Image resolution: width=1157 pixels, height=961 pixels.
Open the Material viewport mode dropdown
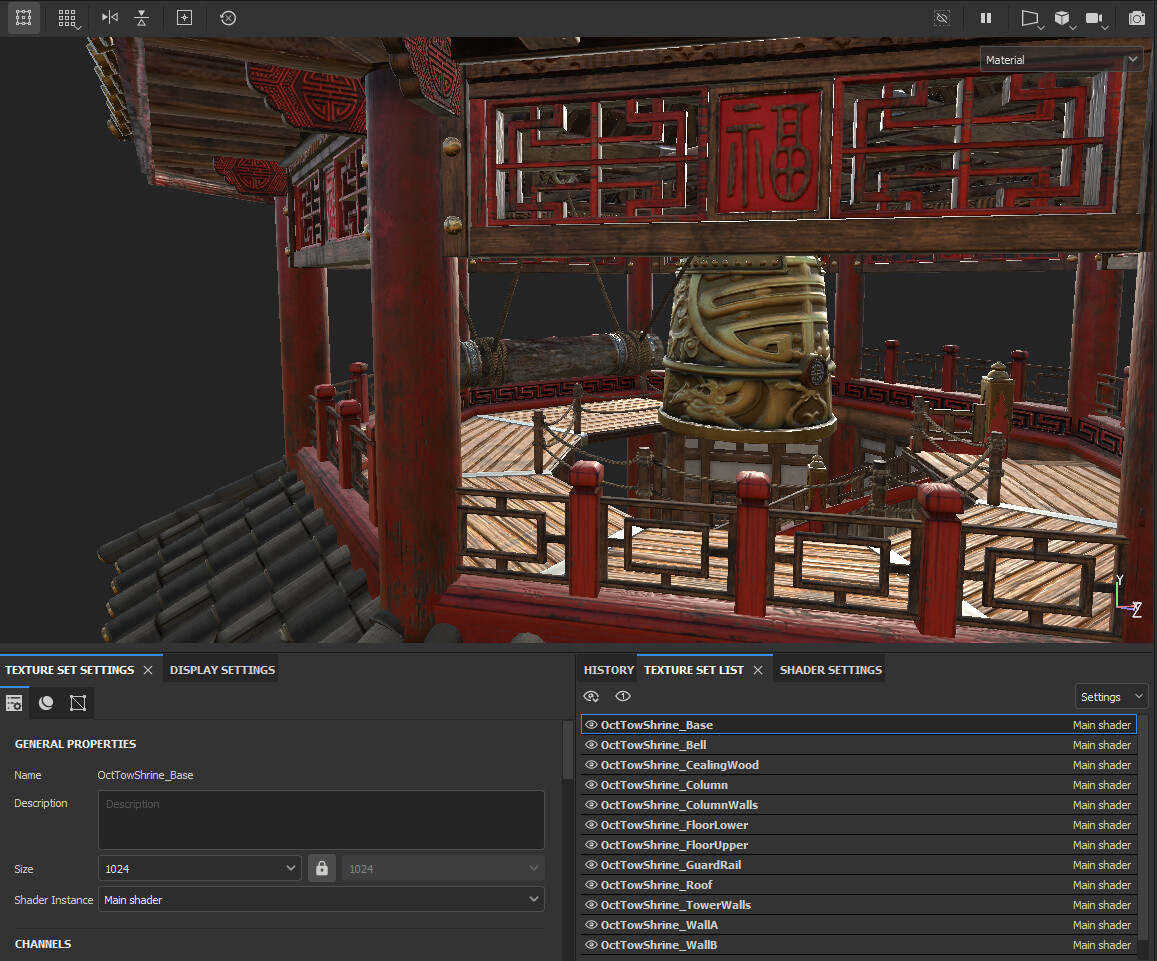pos(1061,60)
